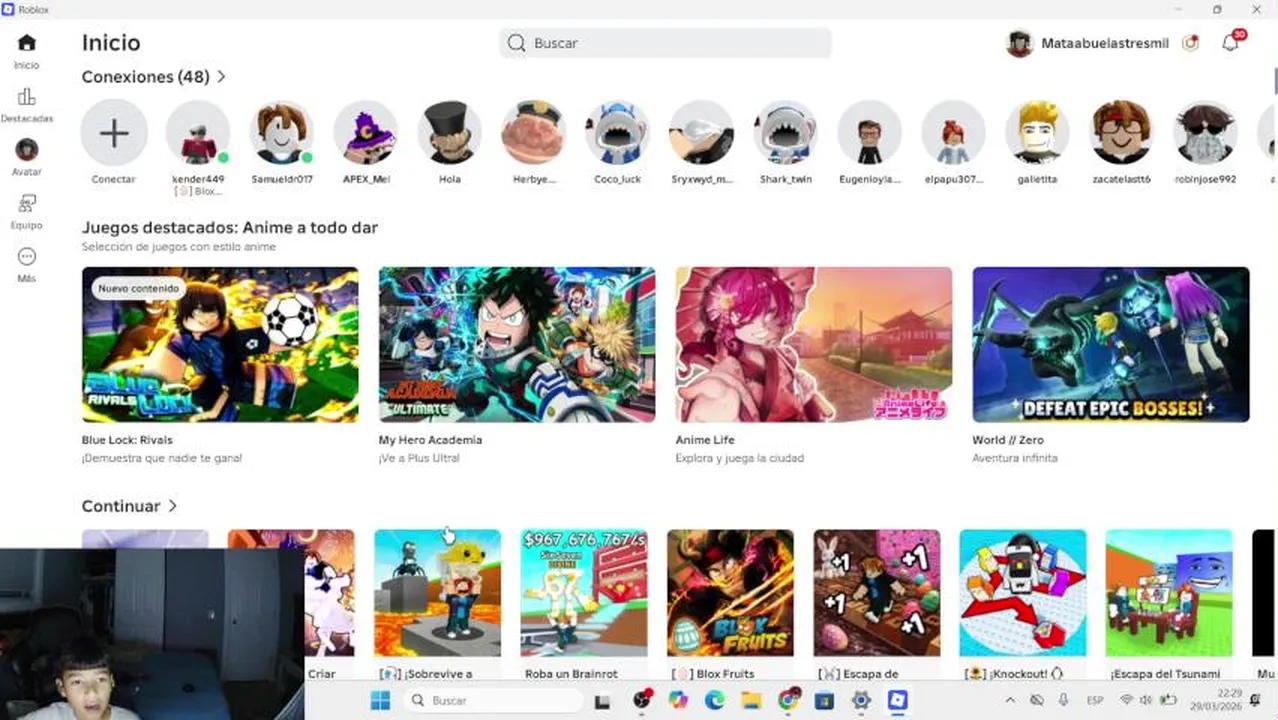1278x720 pixels.
Task: Open the notifications bell
Action: coord(1231,43)
